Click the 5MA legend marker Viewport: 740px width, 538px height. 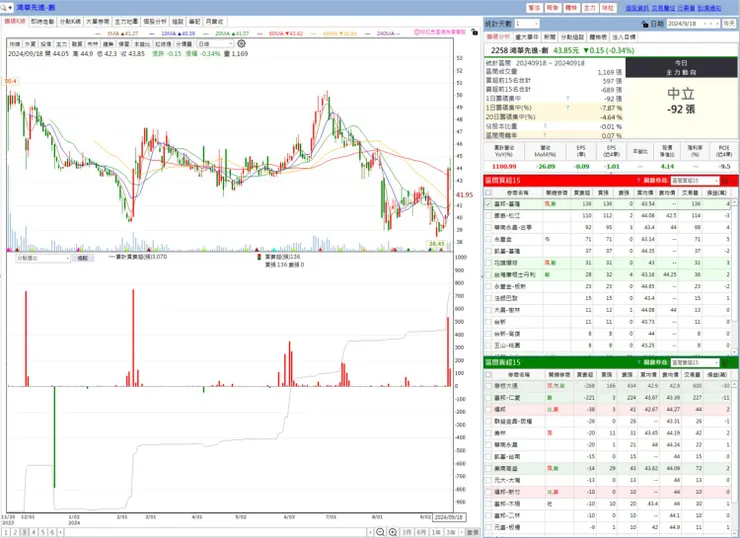coord(98,34)
